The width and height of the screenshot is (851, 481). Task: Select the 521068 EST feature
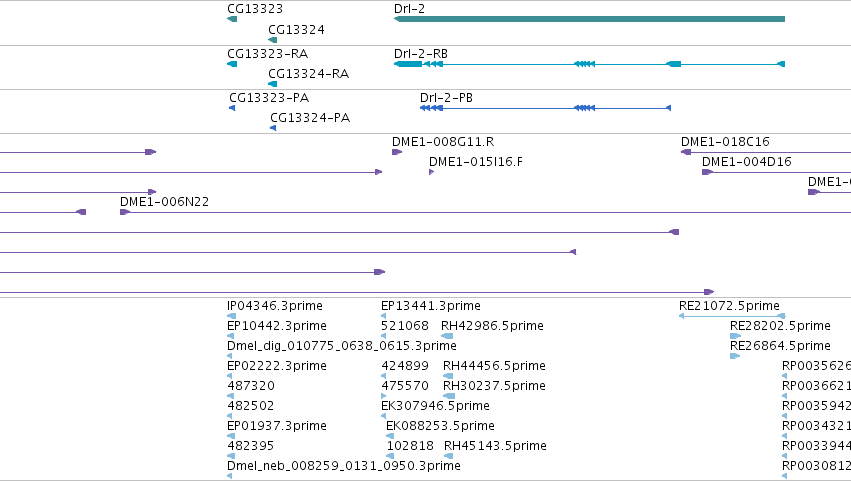(x=405, y=326)
